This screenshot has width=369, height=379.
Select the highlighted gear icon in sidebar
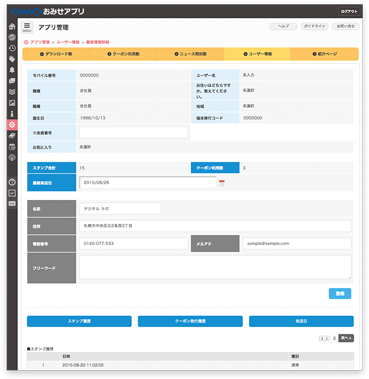[12, 125]
